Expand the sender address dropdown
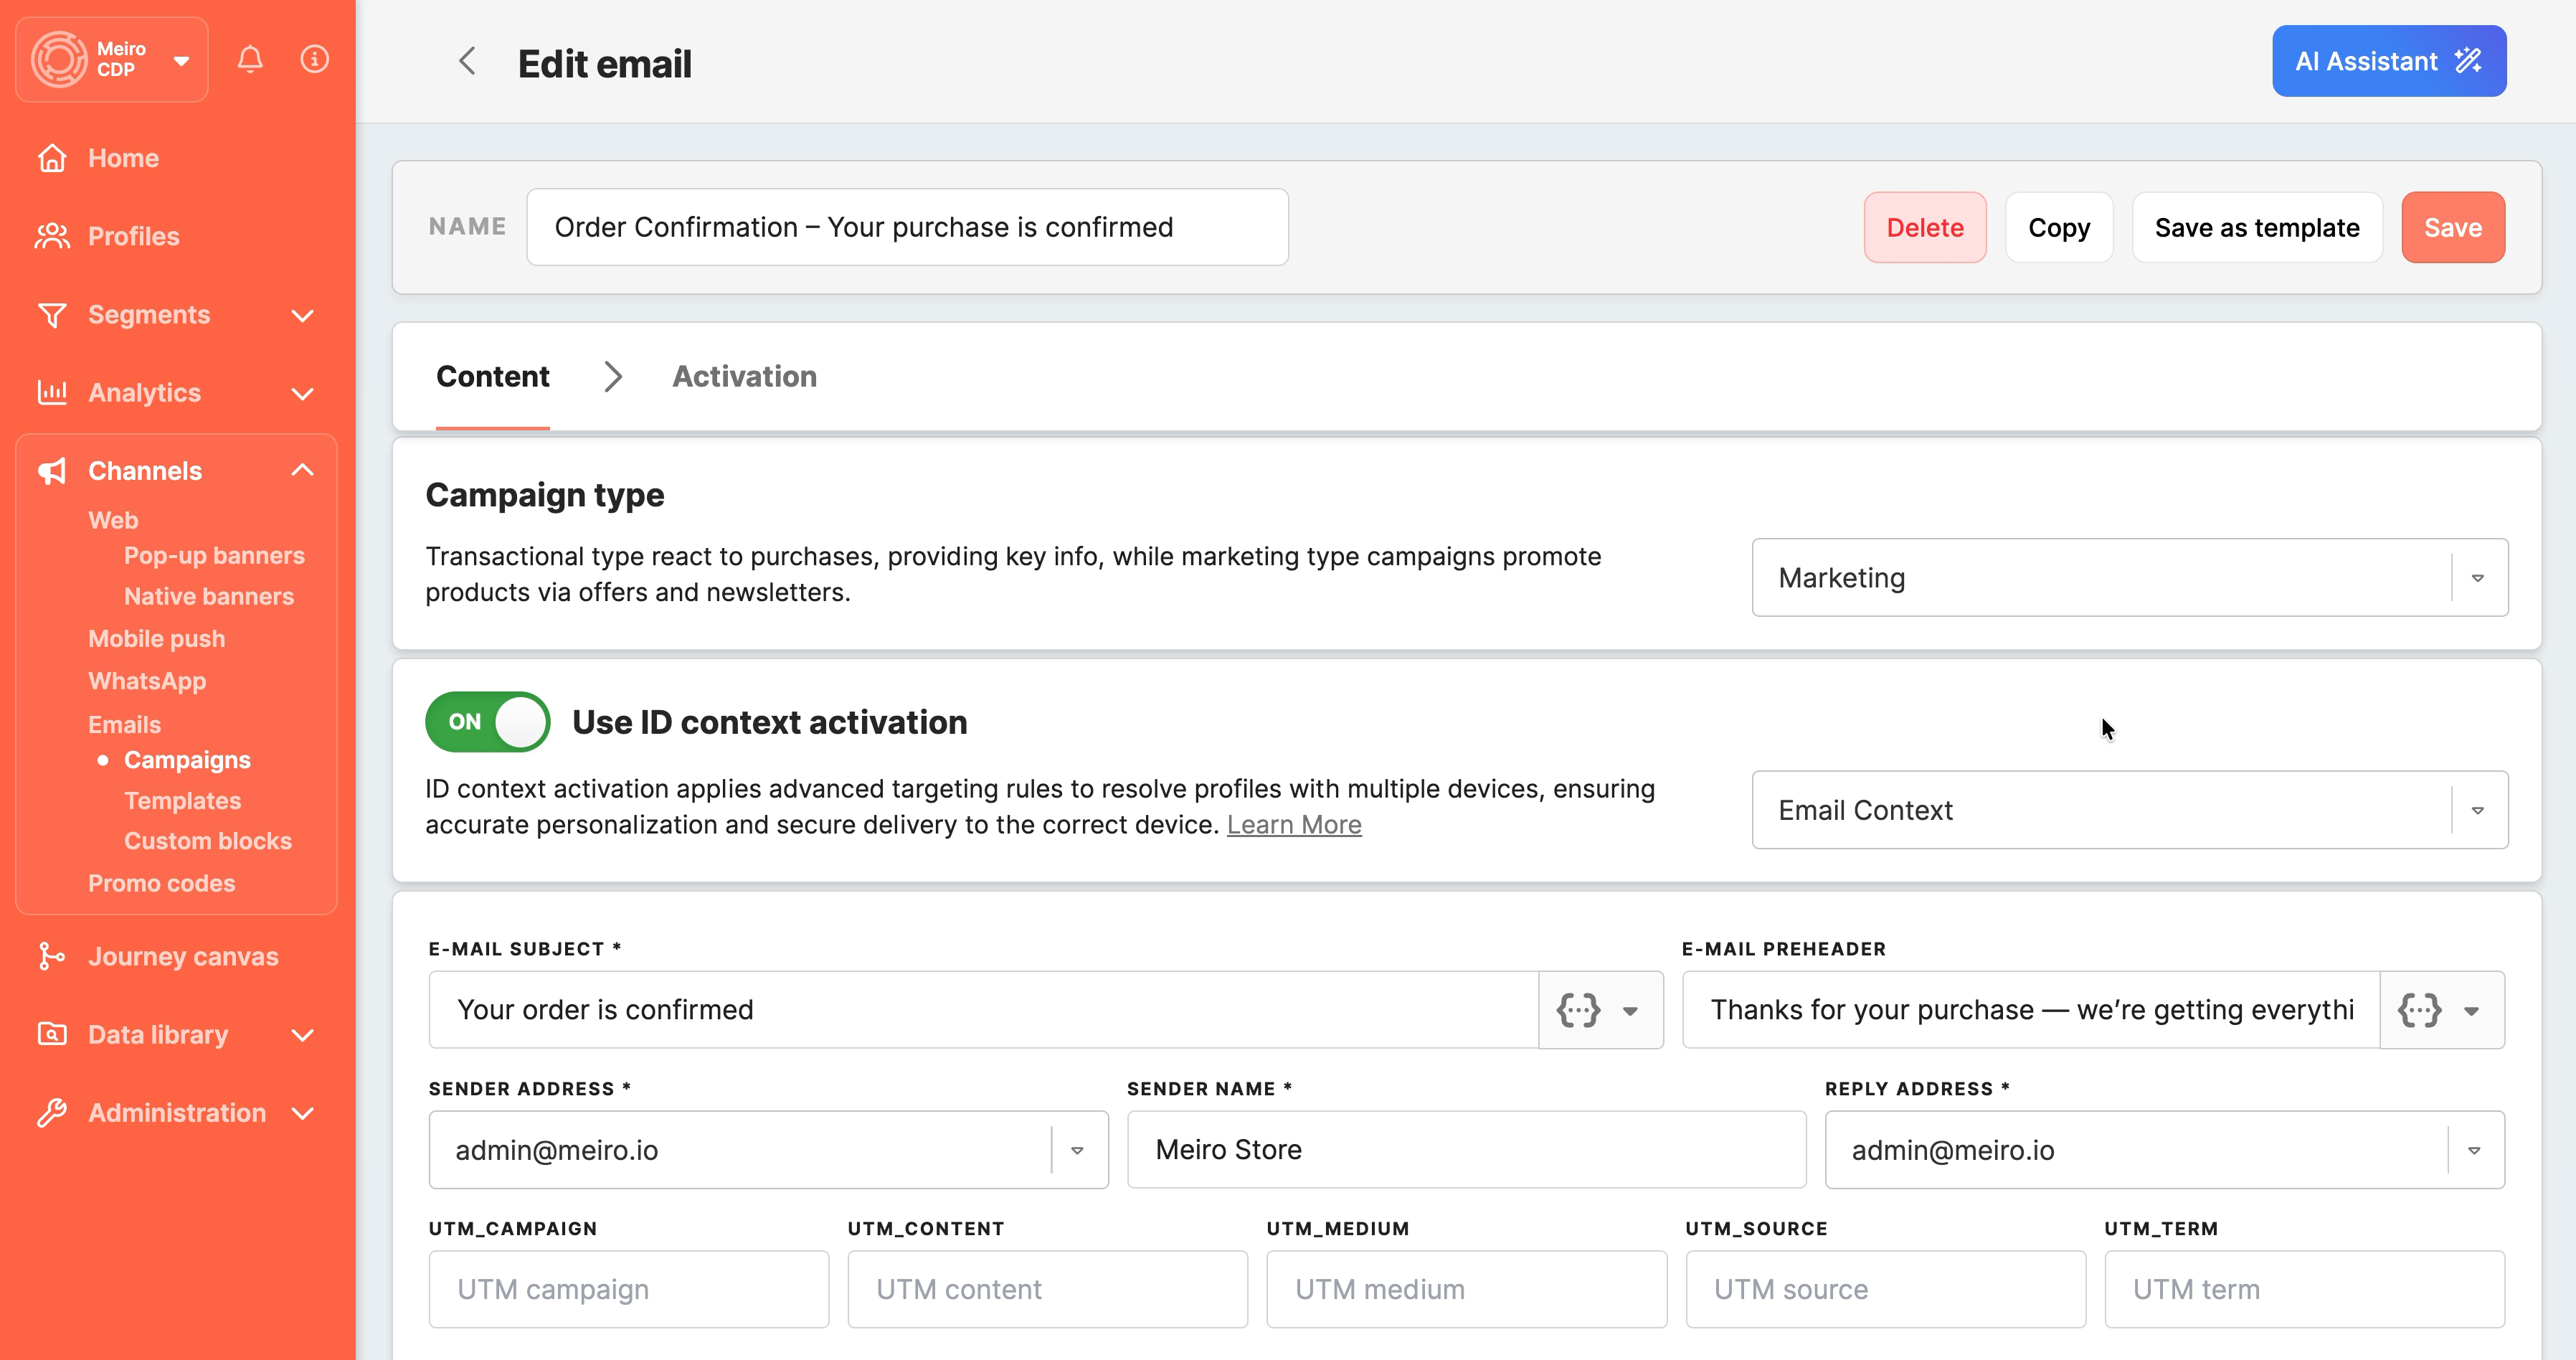Viewport: 2576px width, 1360px height. [1077, 1150]
